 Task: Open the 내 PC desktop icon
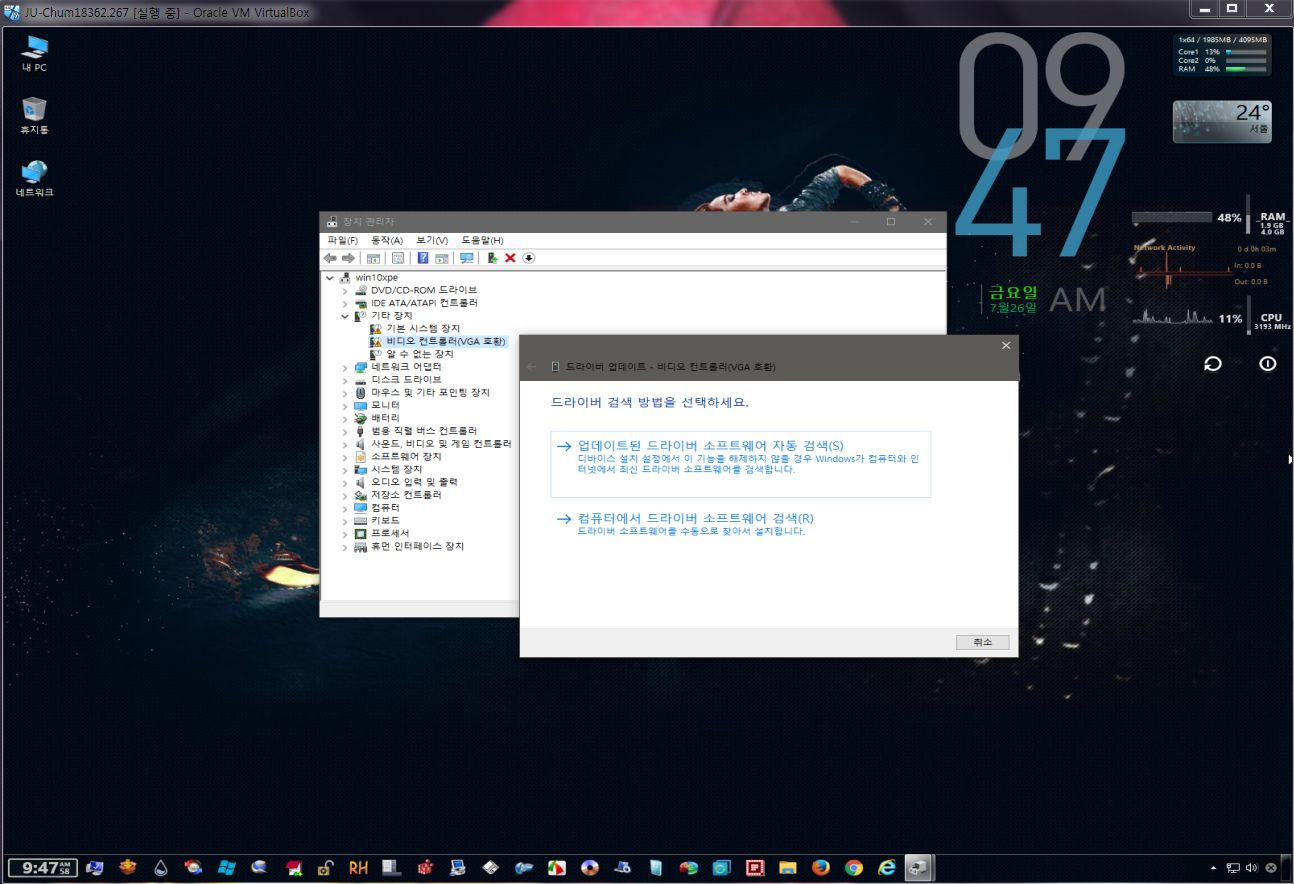click(34, 54)
